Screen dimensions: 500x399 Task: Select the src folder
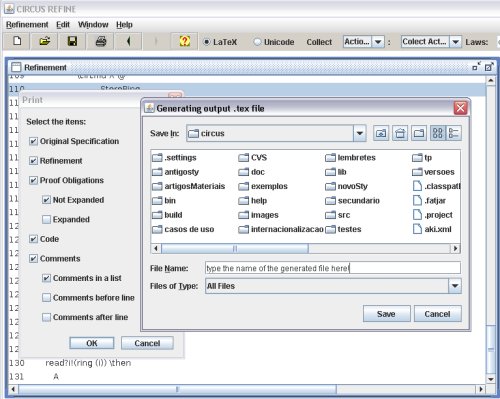pyautogui.click(x=338, y=215)
